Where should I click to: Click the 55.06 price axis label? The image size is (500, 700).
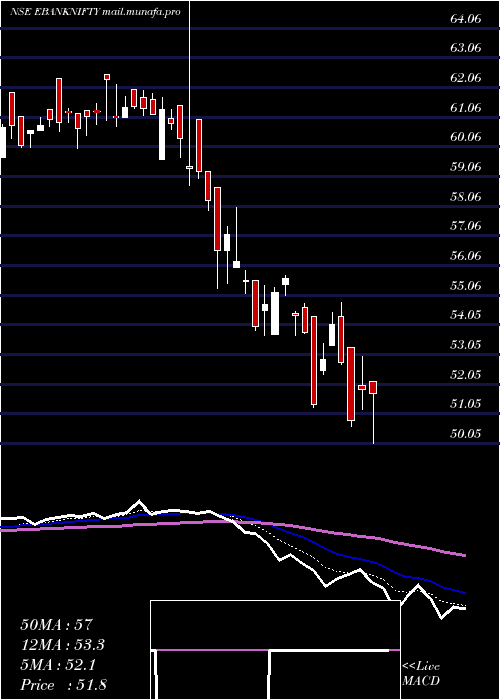click(467, 285)
